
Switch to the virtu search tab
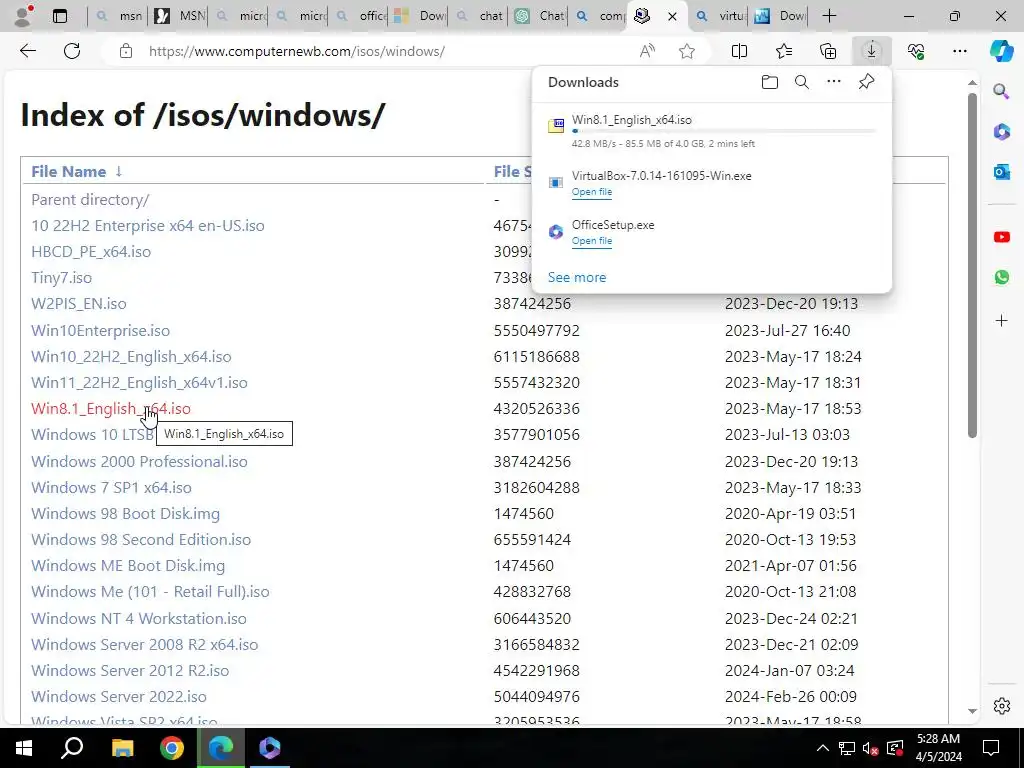pyautogui.click(x=720, y=16)
